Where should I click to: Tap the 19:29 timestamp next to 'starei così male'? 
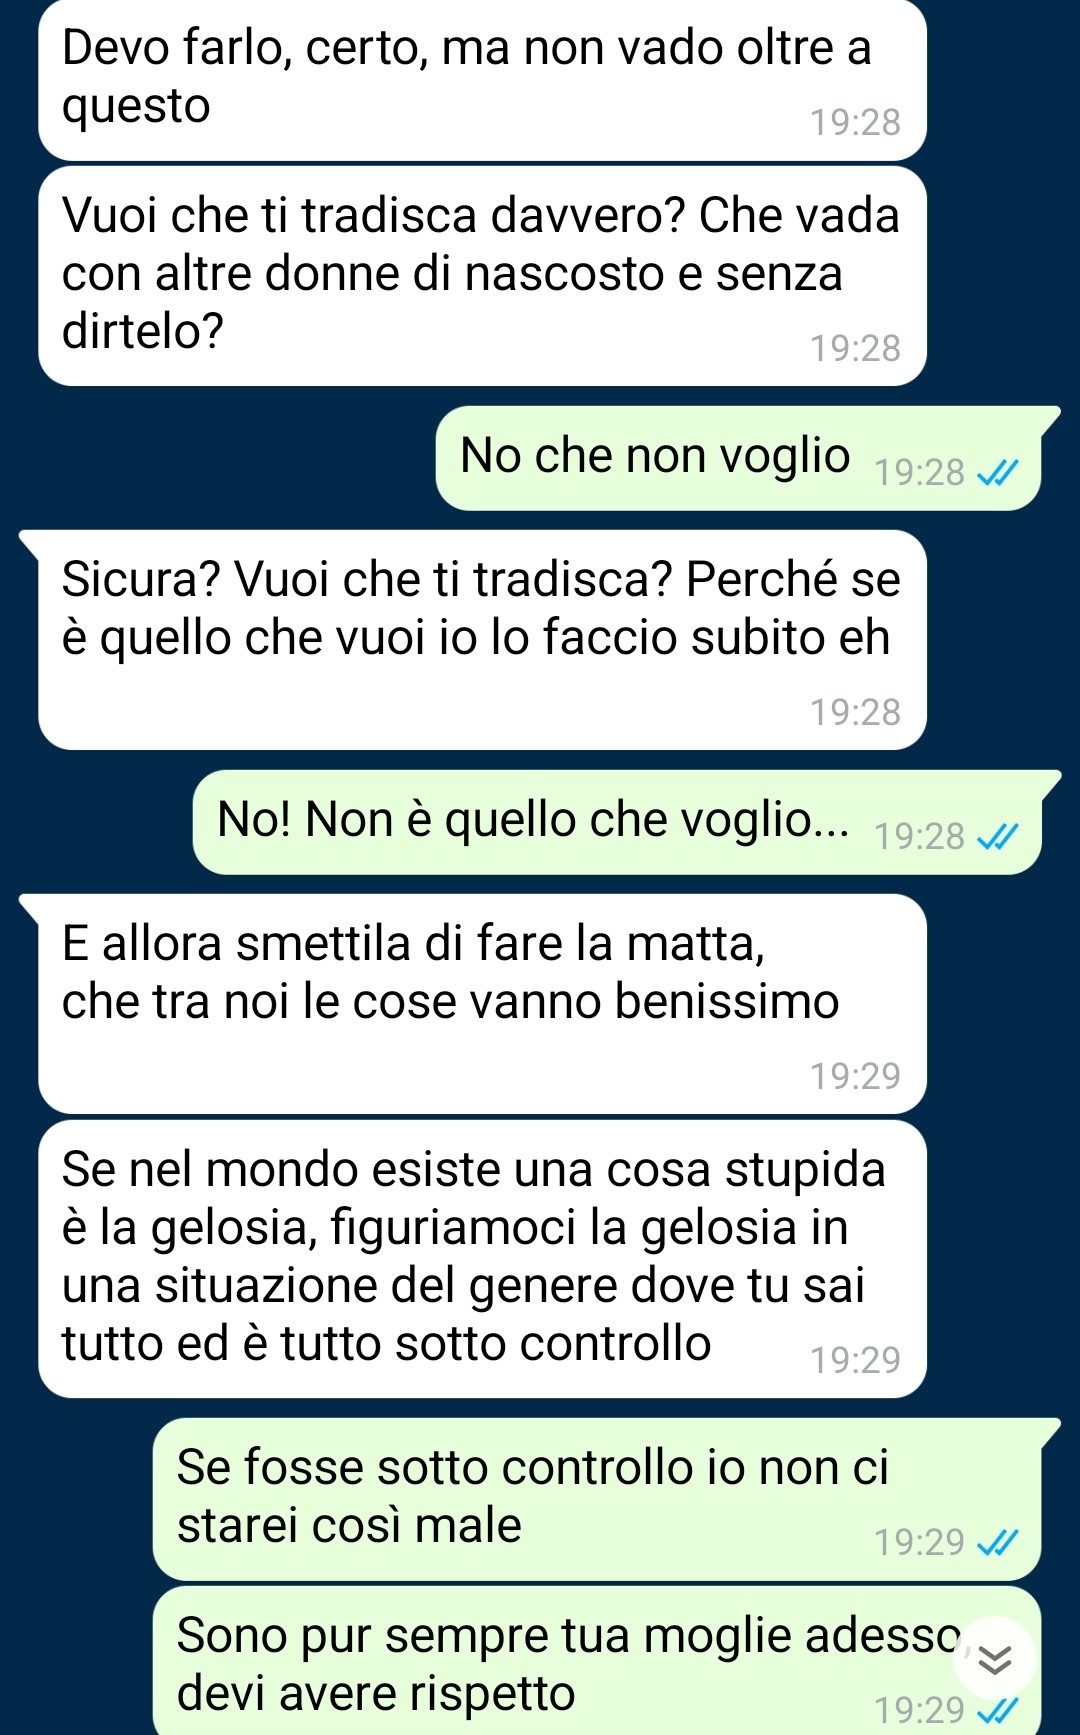pos(919,1542)
